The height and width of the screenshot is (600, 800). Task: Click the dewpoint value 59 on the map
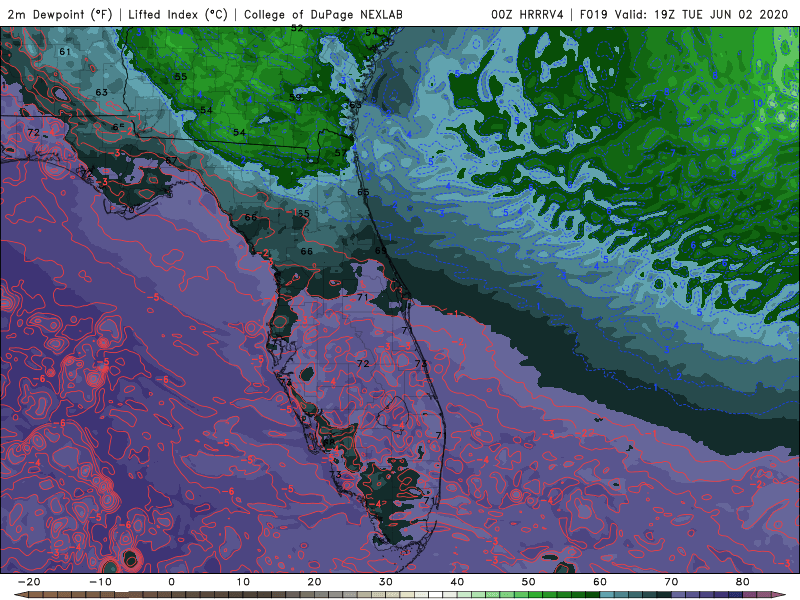coord(295,97)
